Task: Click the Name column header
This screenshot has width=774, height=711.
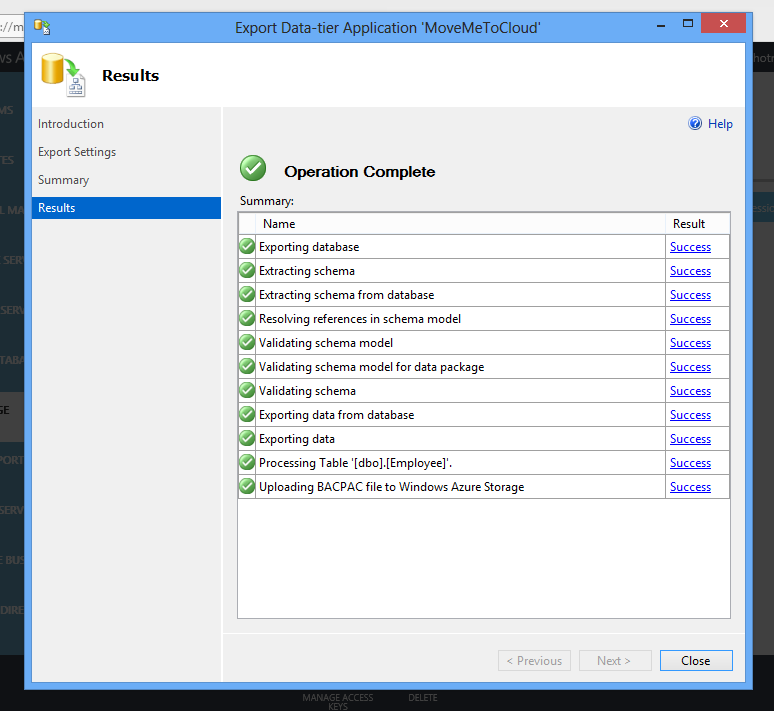Action: 279,224
